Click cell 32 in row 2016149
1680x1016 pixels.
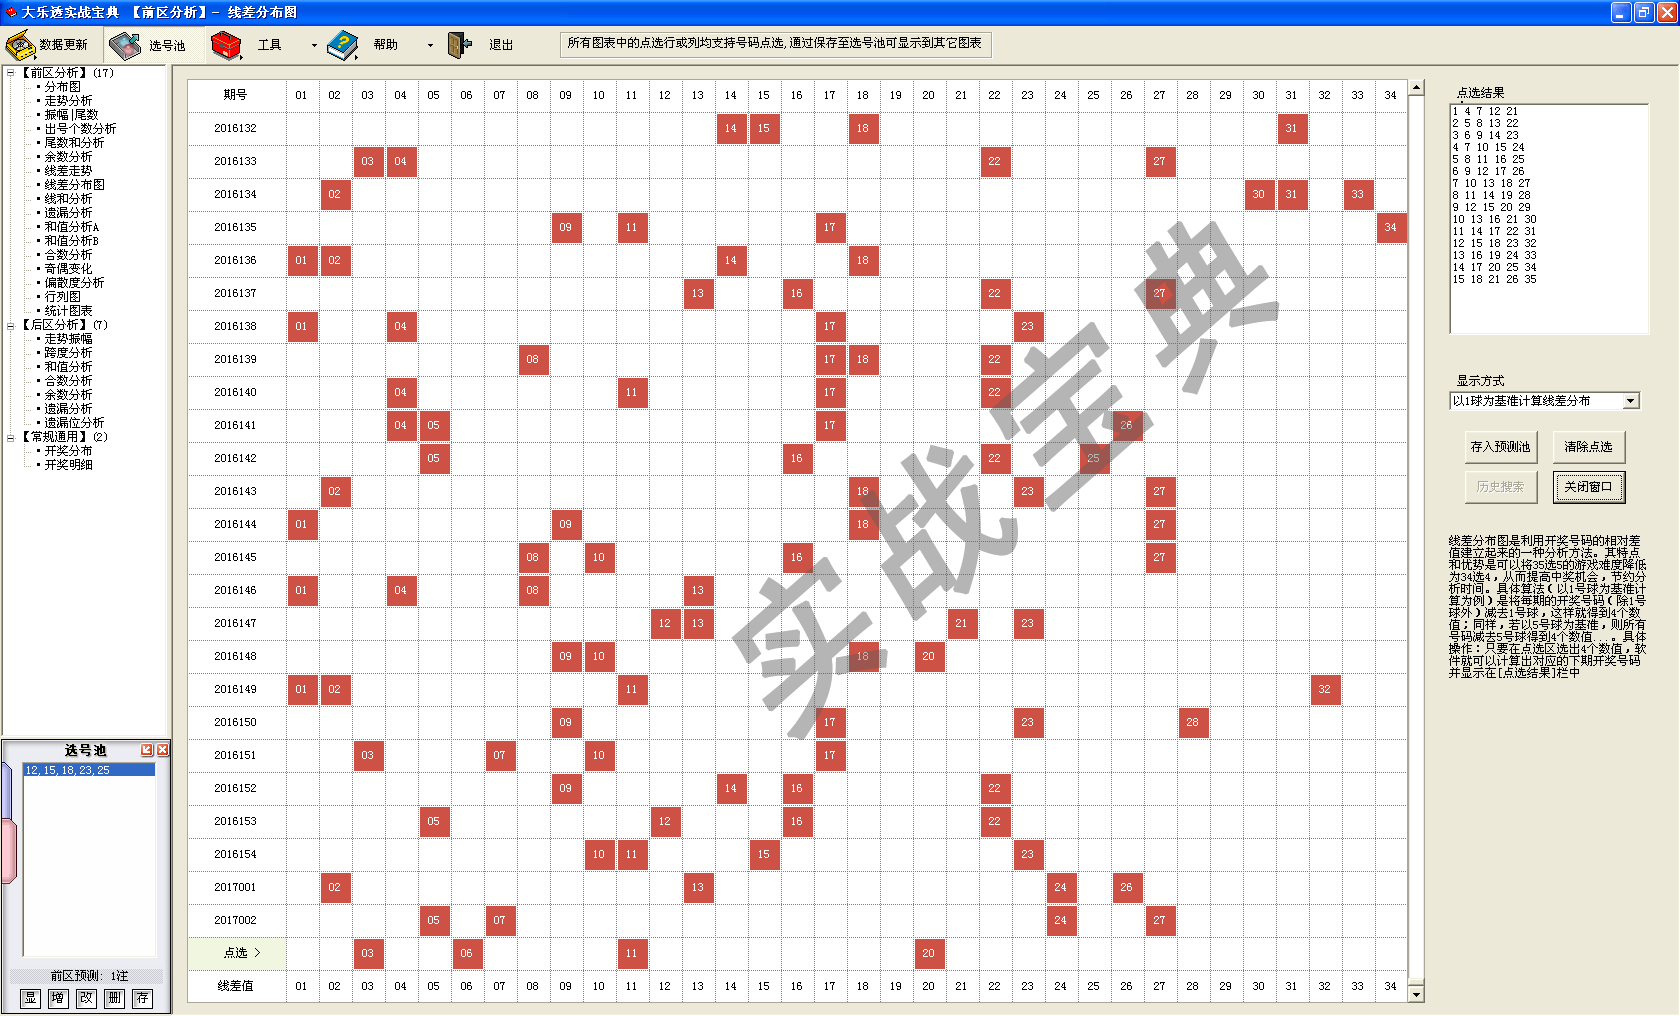[1324, 689]
